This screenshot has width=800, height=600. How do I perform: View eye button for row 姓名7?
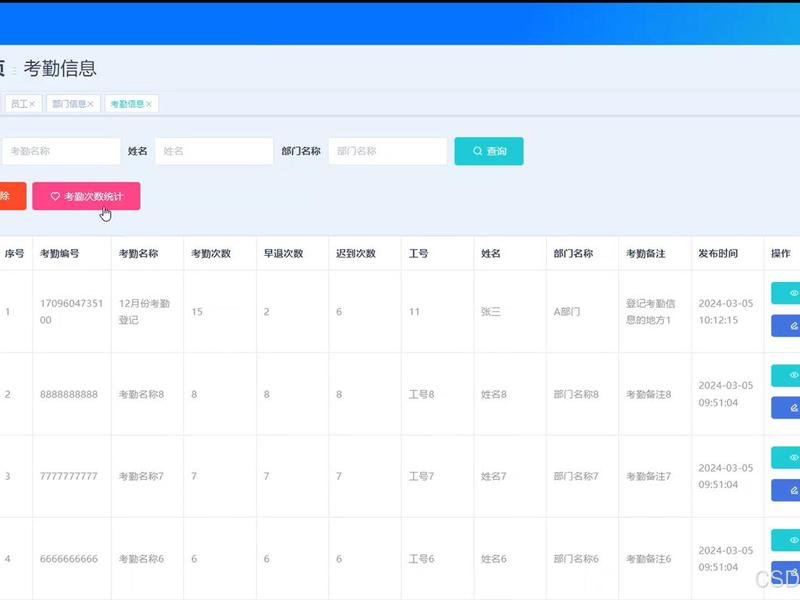tap(786, 458)
